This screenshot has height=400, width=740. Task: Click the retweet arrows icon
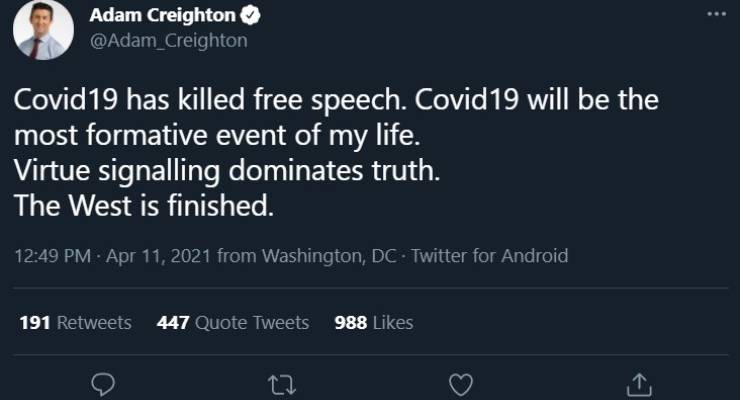[281, 383]
